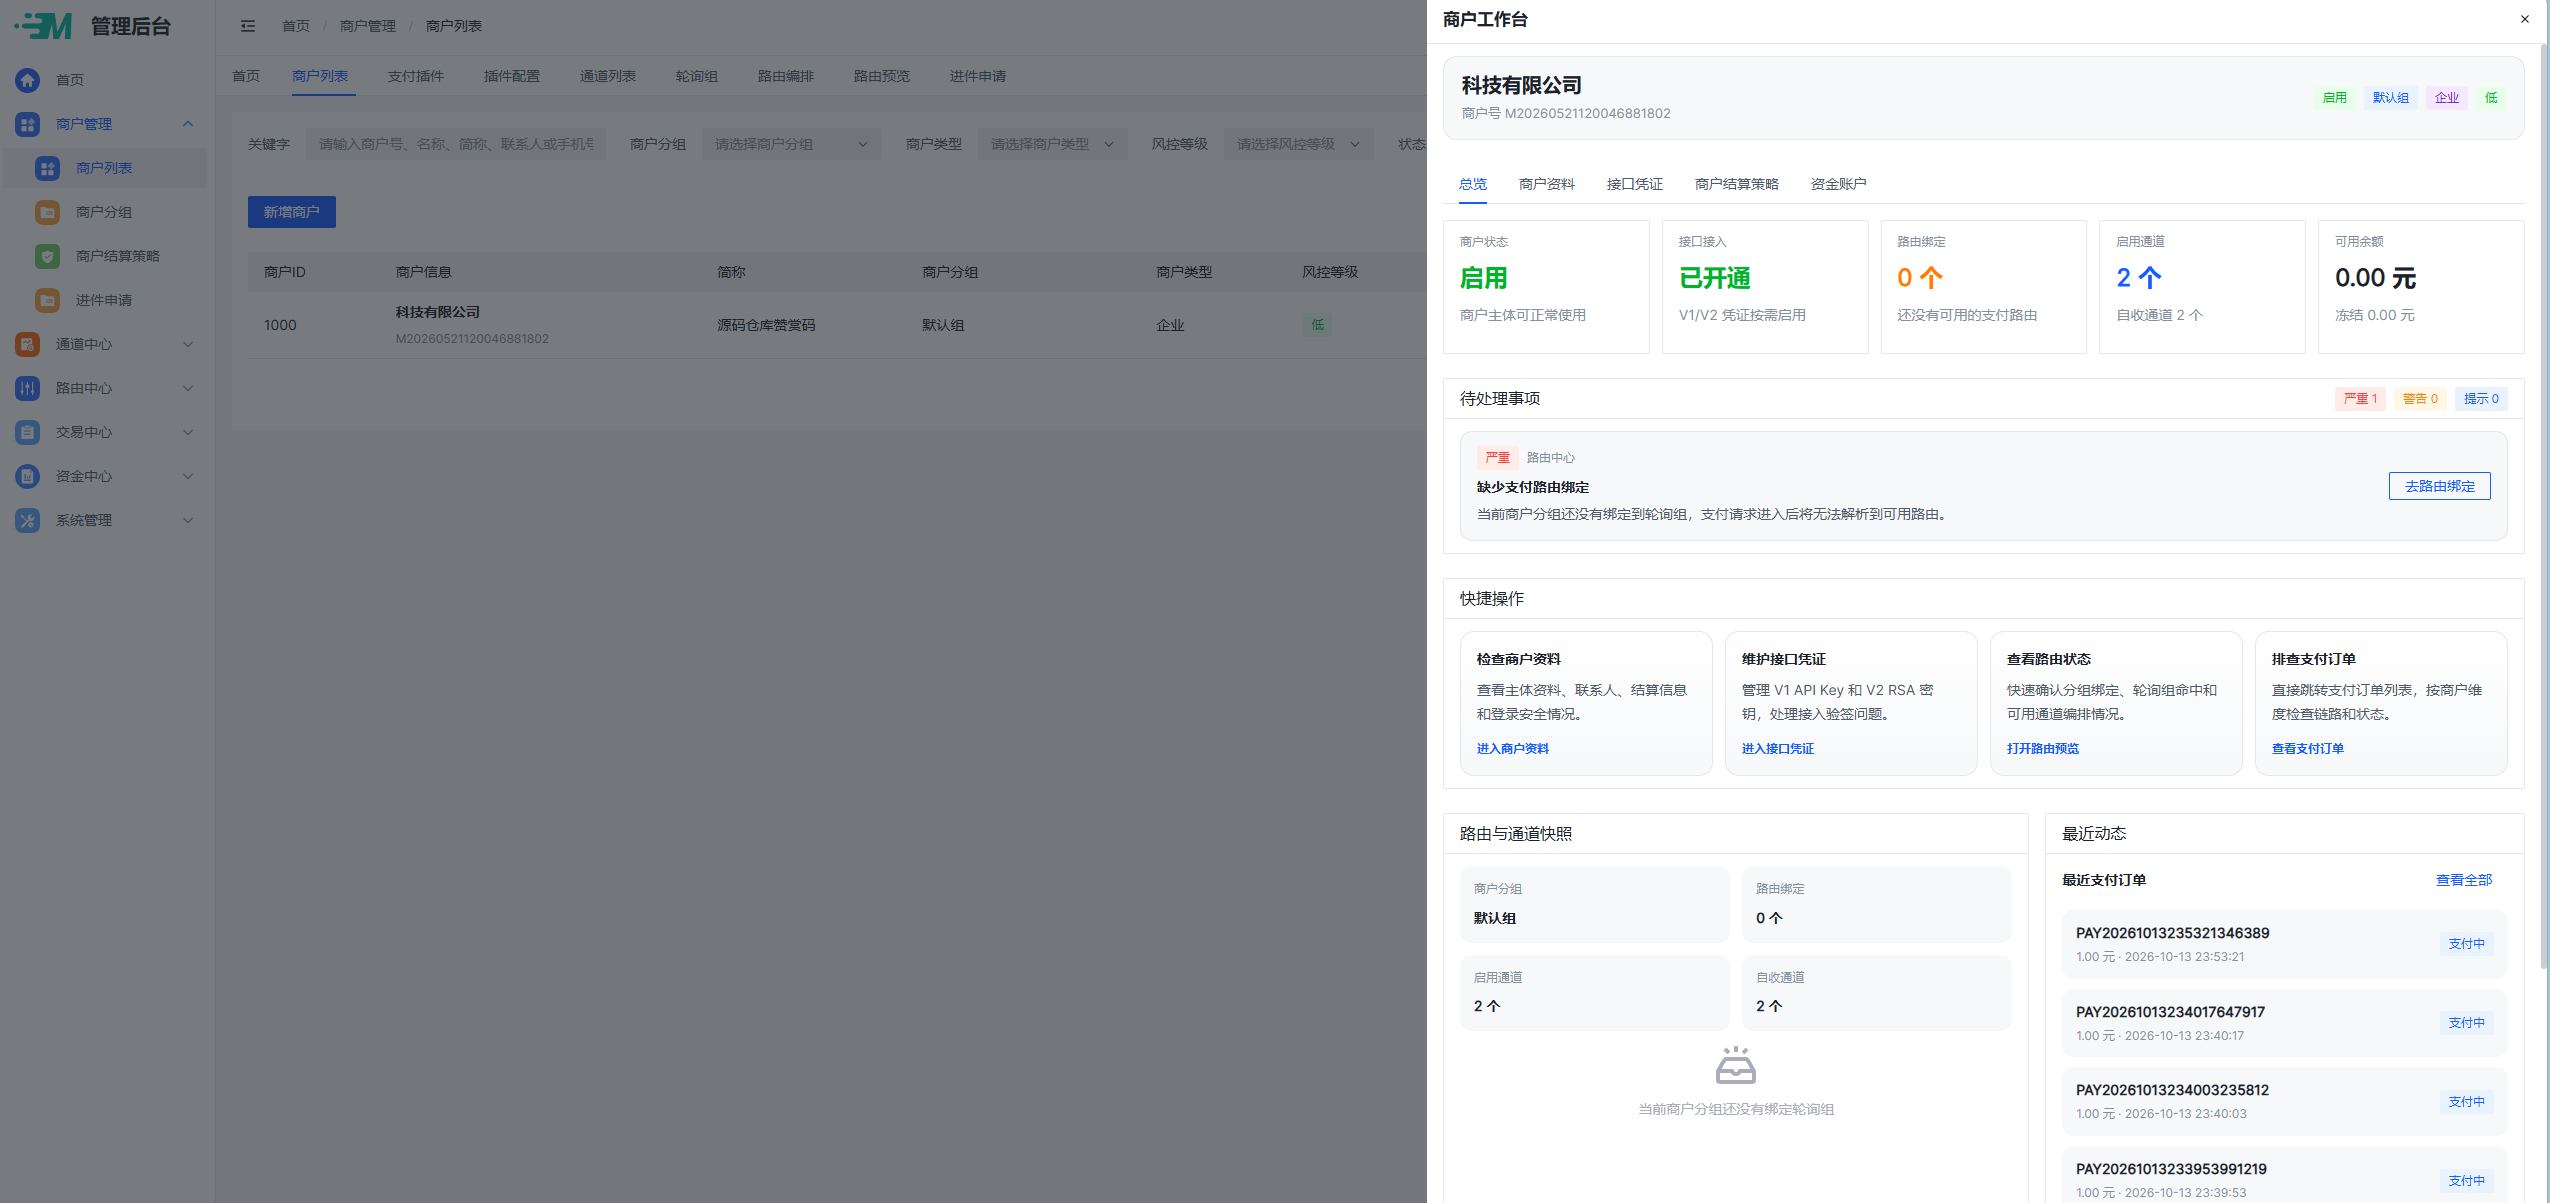Open the 风控等级 filter dropdown
Image resolution: width=2550 pixels, height=1203 pixels.
[x=1298, y=144]
